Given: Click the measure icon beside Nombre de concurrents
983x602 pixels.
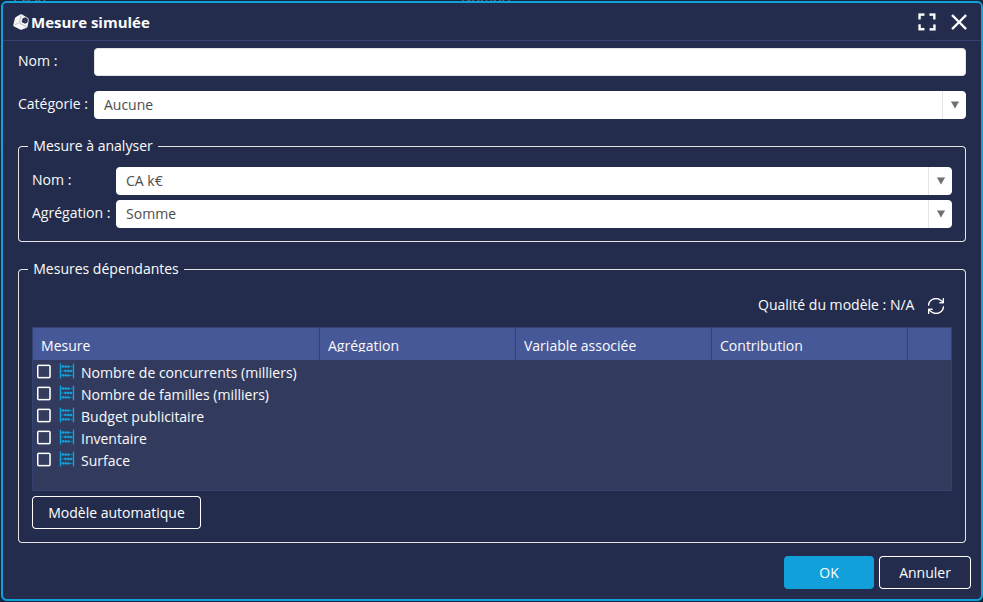Looking at the screenshot, I should click(67, 372).
